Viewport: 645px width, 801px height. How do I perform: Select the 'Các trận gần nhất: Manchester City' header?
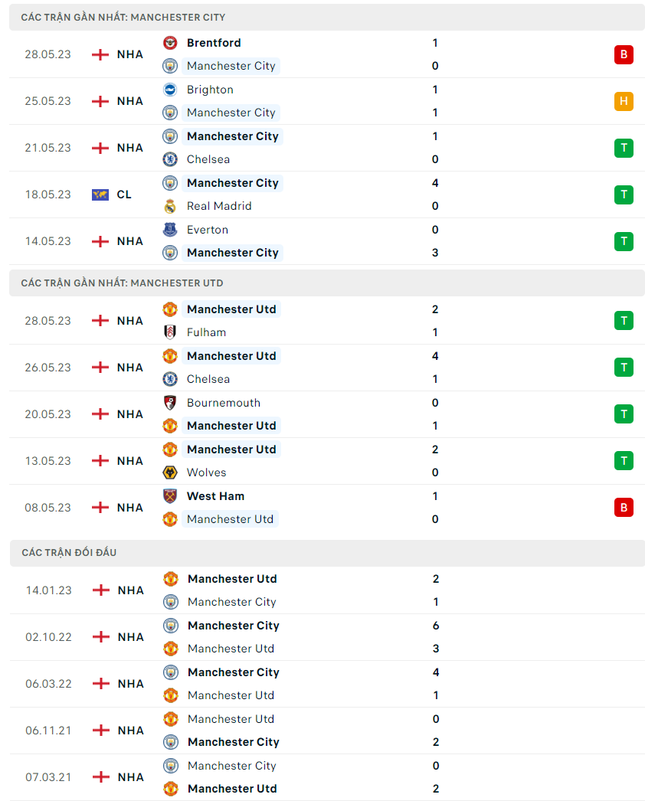(123, 17)
